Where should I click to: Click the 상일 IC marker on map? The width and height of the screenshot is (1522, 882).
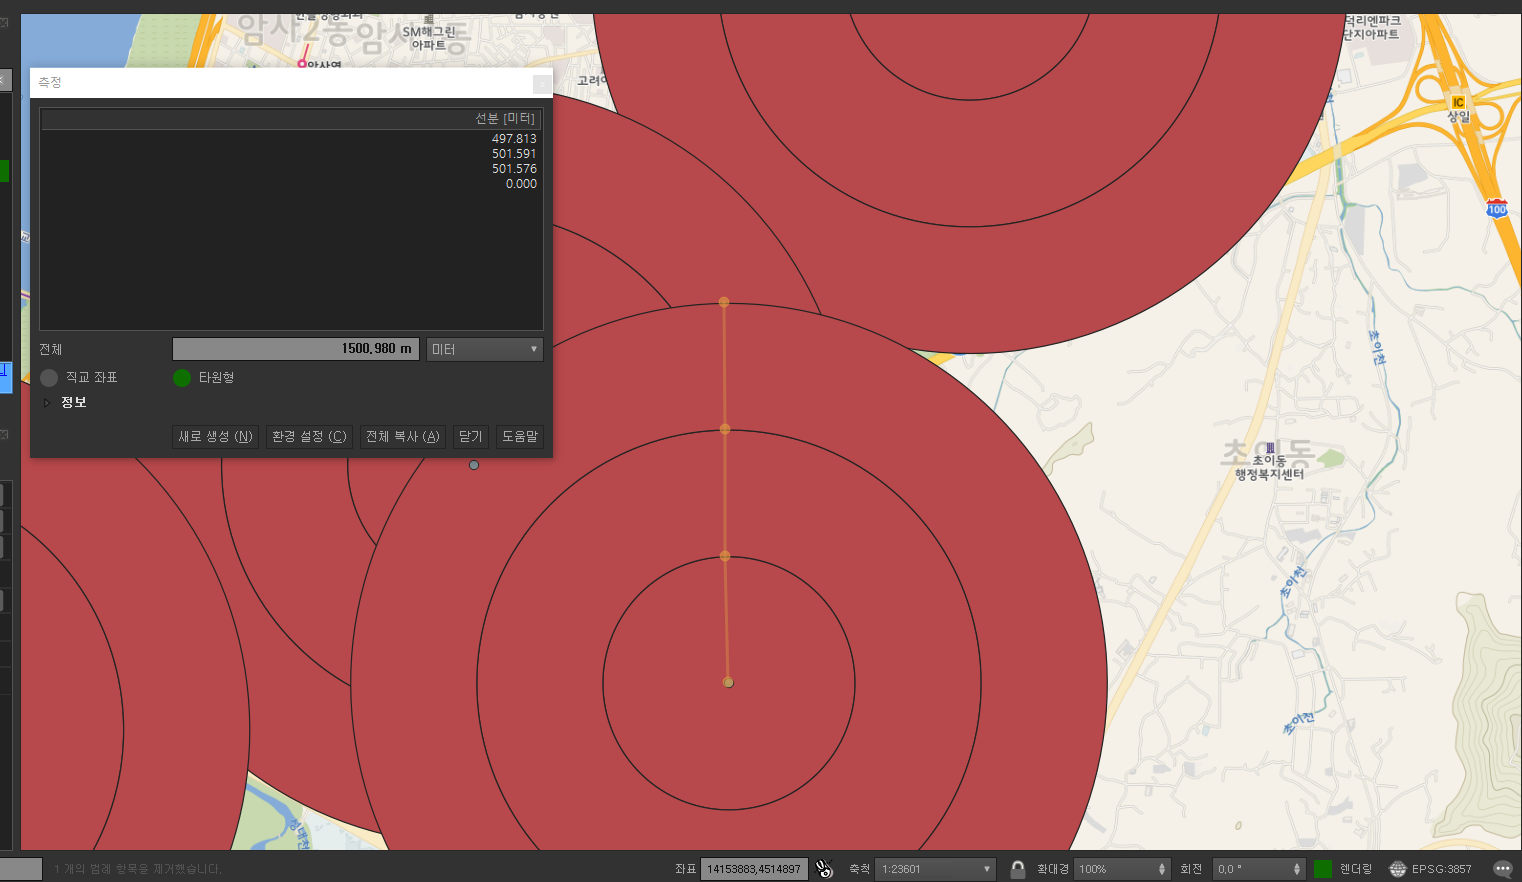pyautogui.click(x=1458, y=103)
